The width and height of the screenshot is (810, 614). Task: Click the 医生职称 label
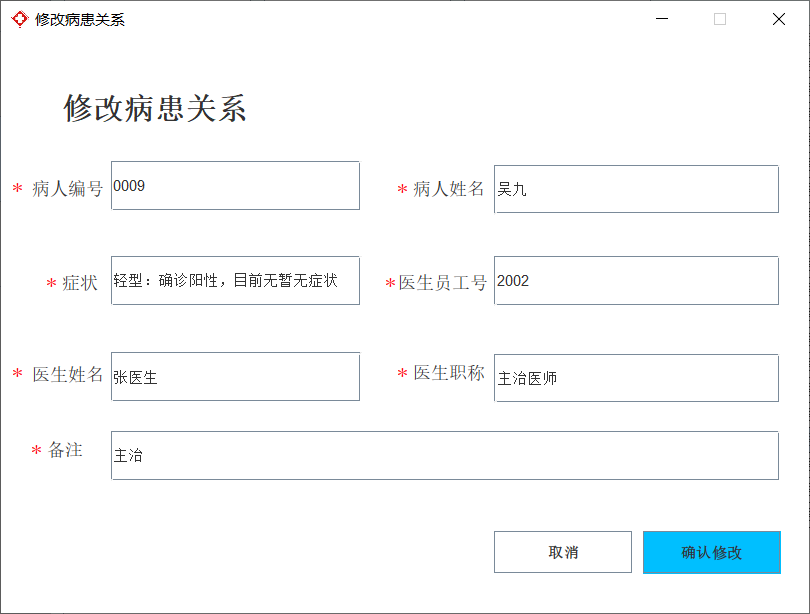point(448,372)
